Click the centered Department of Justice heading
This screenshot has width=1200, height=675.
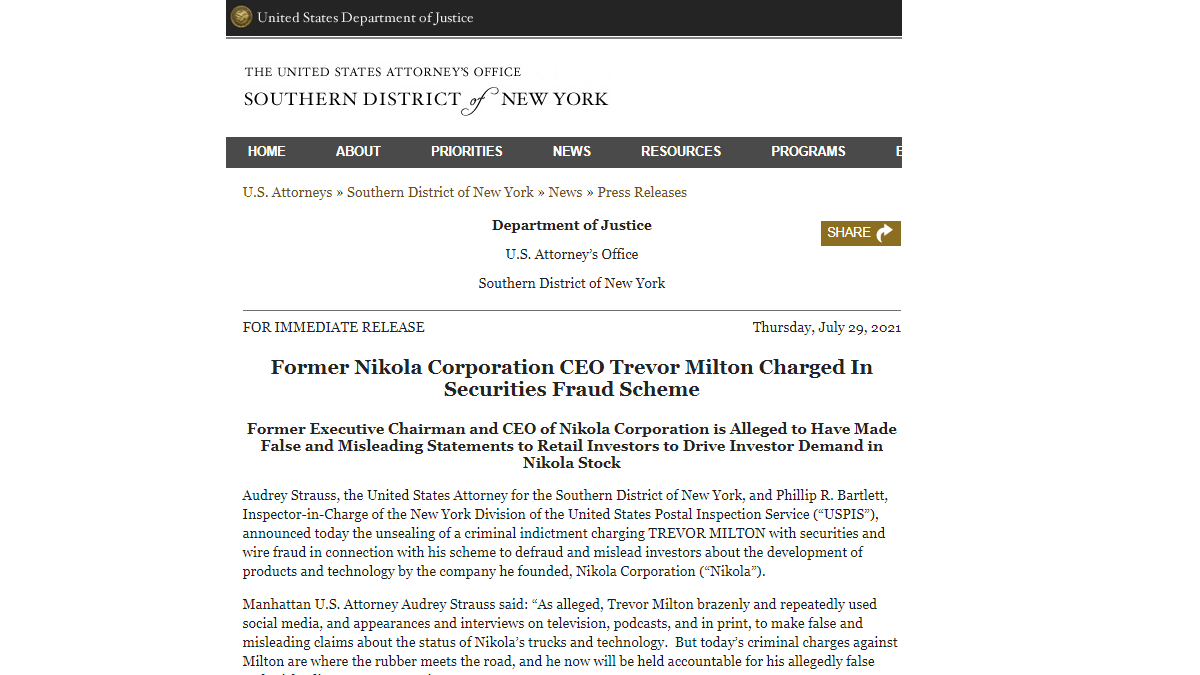[572, 225]
